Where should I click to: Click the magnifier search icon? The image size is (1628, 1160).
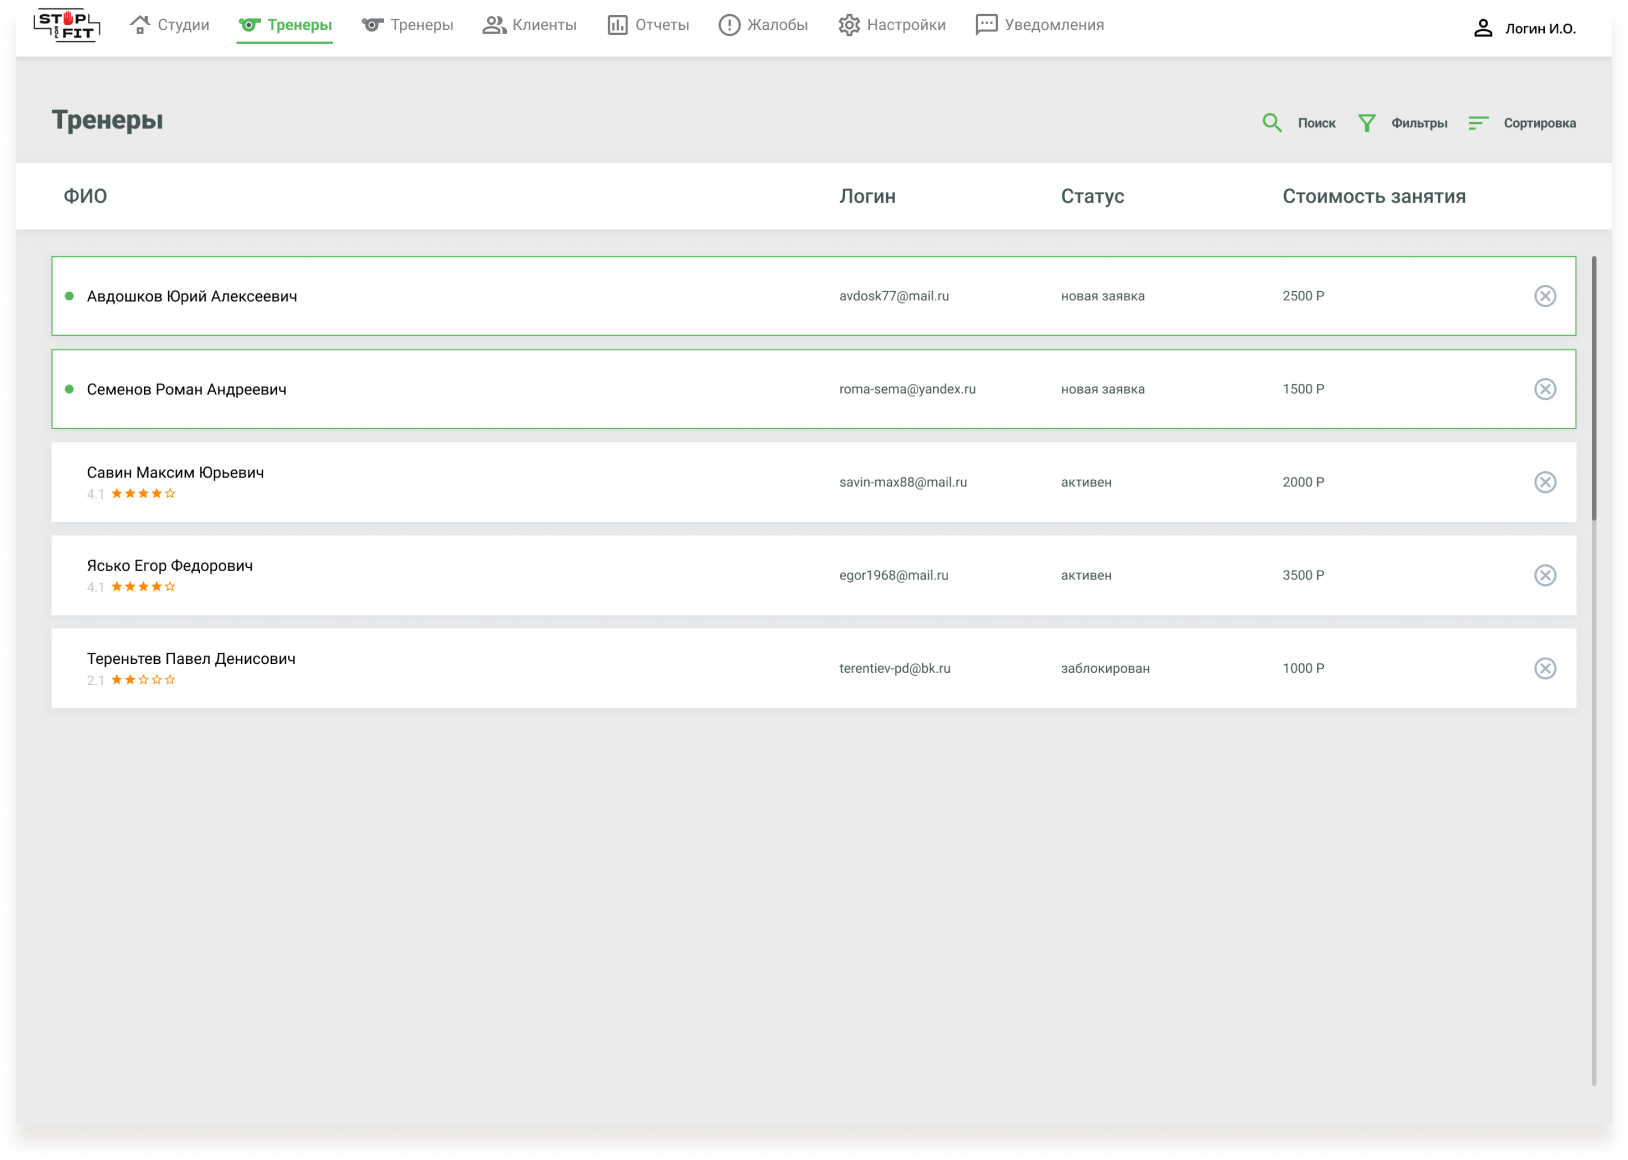coord(1272,123)
